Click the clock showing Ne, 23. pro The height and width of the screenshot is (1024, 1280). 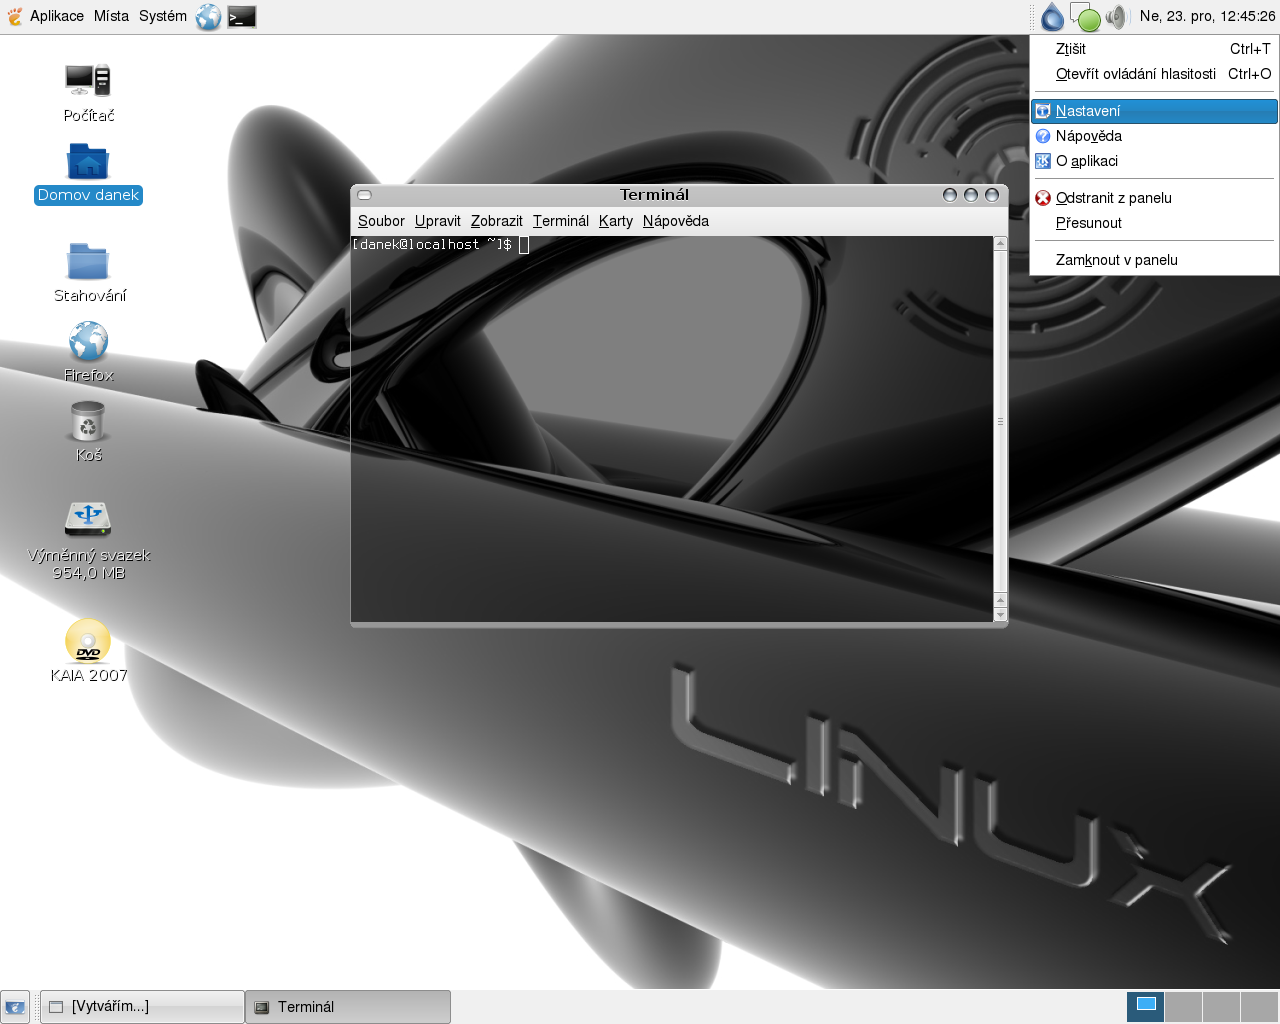1207,16
